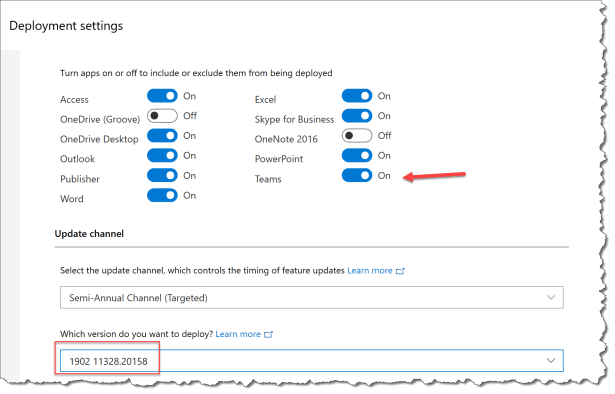Viewport: 615px width, 394px height.
Task: Click the OneNote 2016 label
Action: [286, 139]
